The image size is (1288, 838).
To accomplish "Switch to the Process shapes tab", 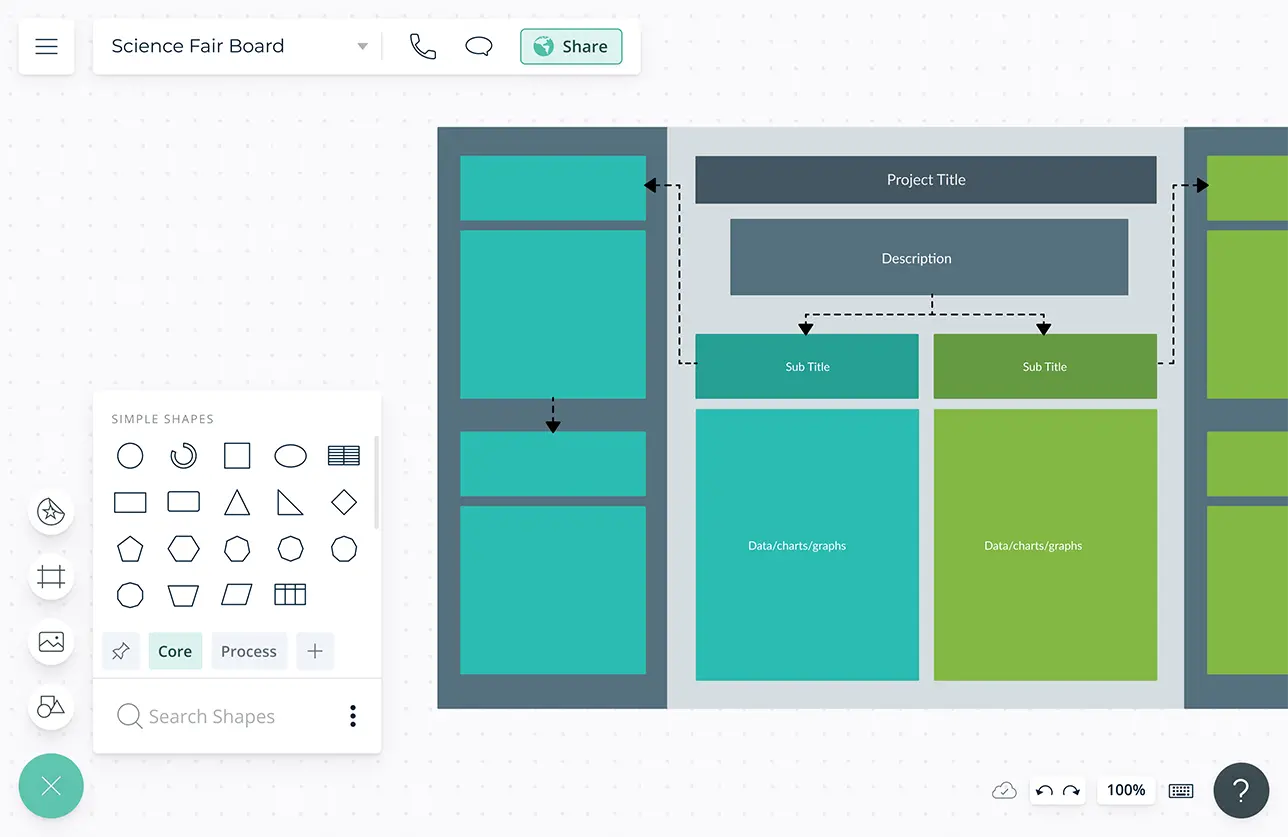I will pyautogui.click(x=249, y=651).
